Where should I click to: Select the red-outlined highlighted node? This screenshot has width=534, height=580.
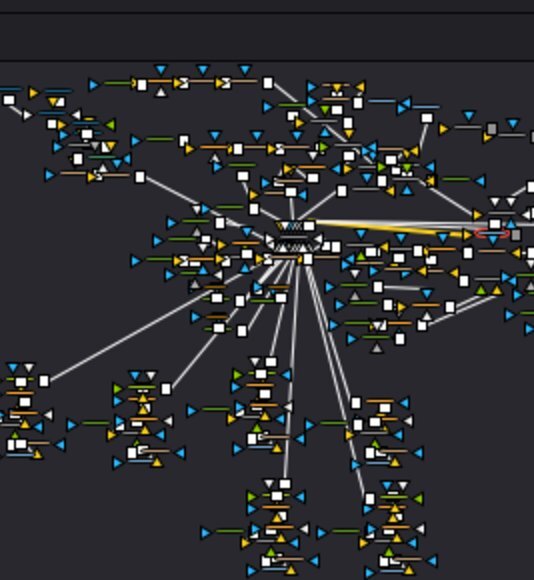click(492, 233)
